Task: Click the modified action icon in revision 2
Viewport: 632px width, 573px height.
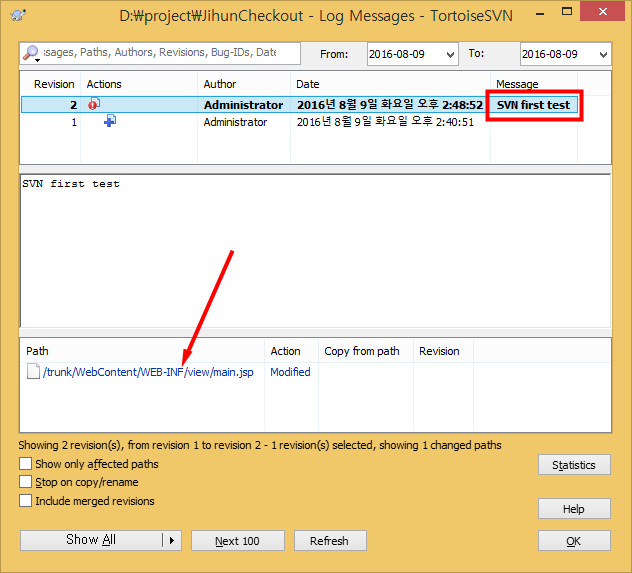Action: pos(94,104)
